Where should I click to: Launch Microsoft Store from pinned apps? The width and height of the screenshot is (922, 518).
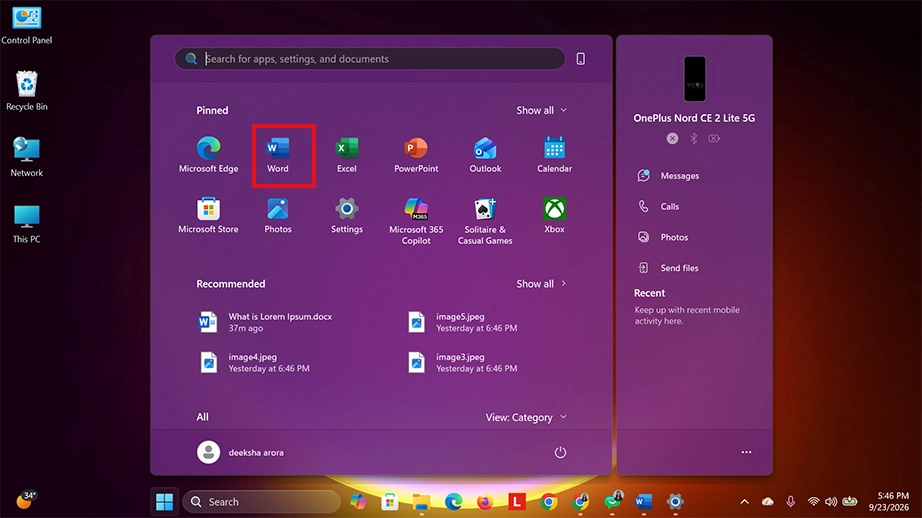point(208,216)
